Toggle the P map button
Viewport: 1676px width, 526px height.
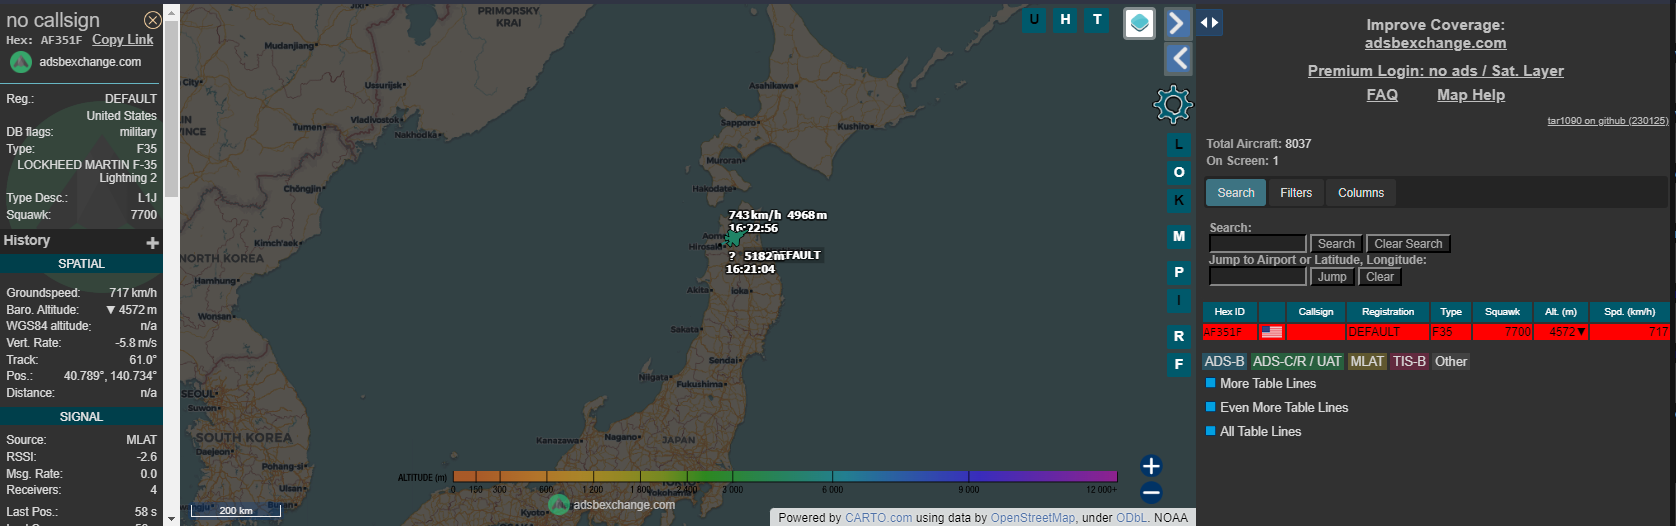point(1179,273)
